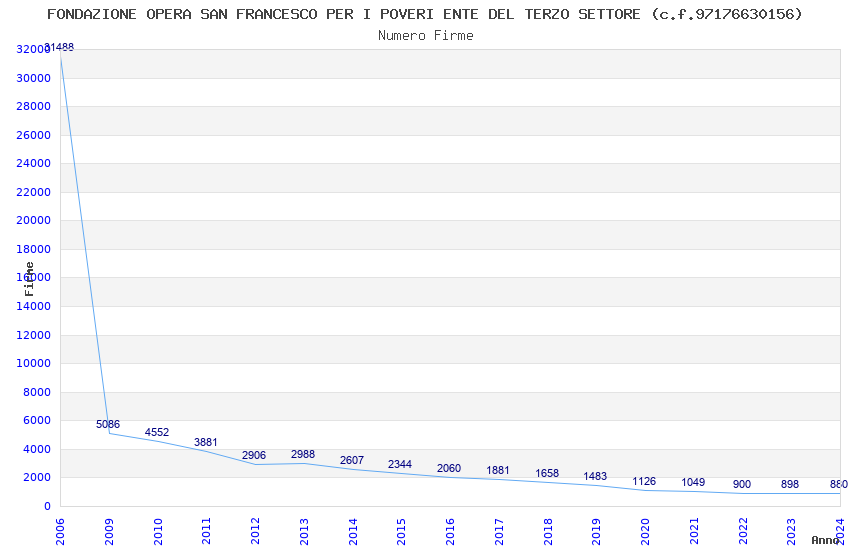This screenshot has width=850, height=550.
Task: Click the y-axis value 22000
Action: click(34, 192)
